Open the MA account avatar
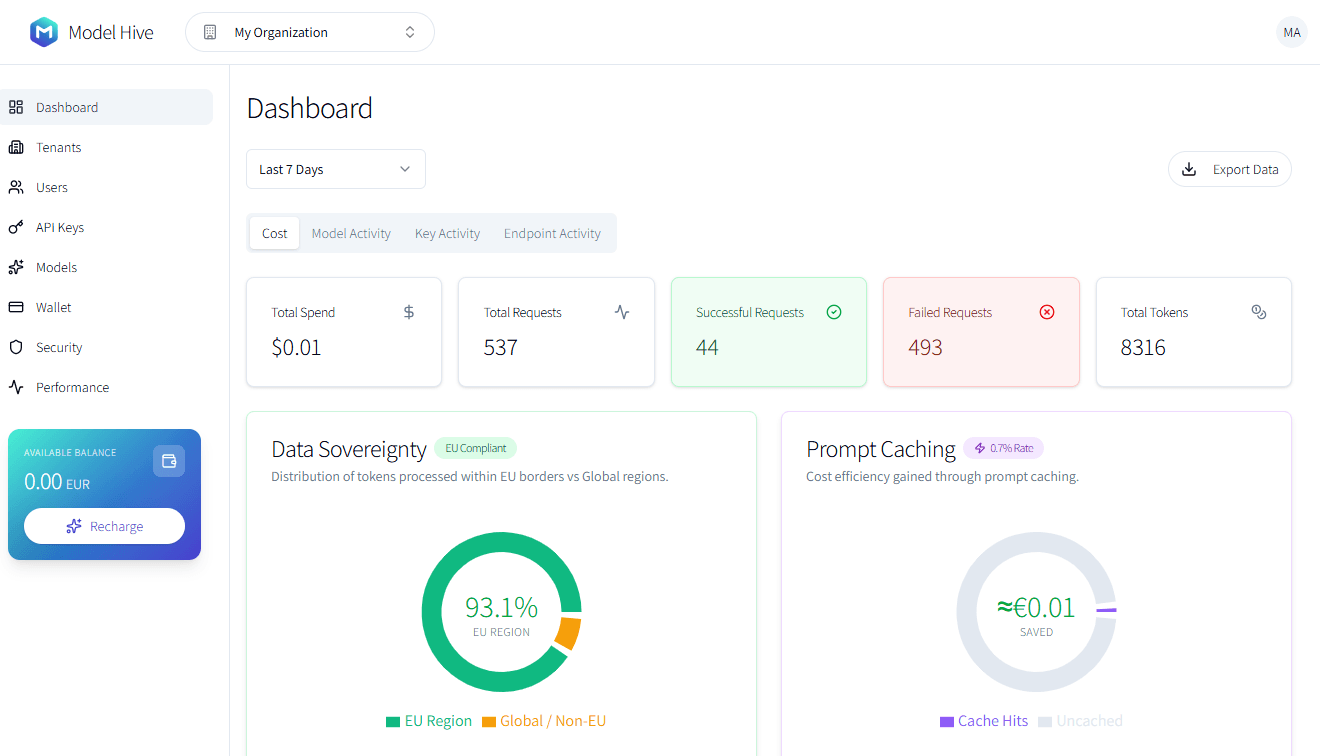The height and width of the screenshot is (756, 1320). point(1291,31)
